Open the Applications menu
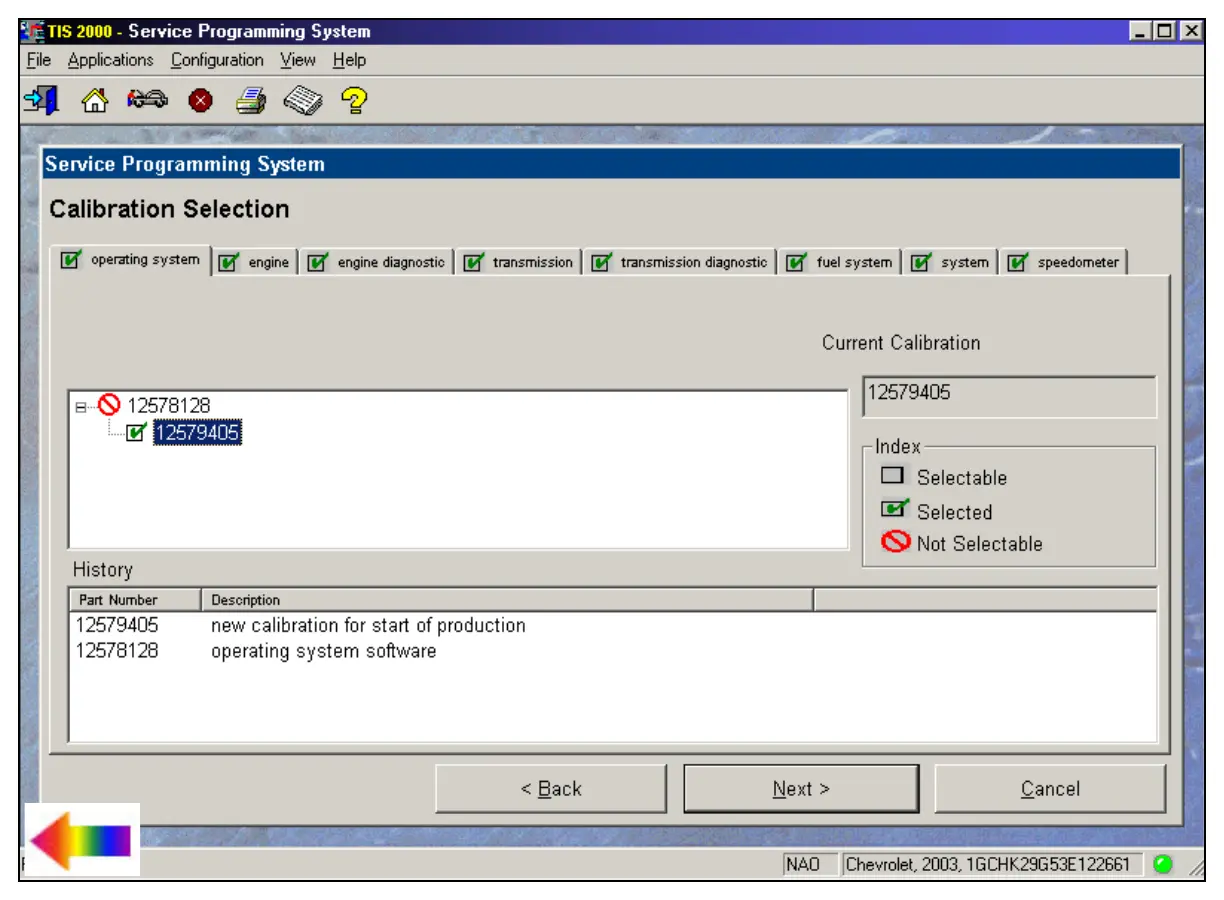The image size is (1224, 900). pyautogui.click(x=110, y=60)
